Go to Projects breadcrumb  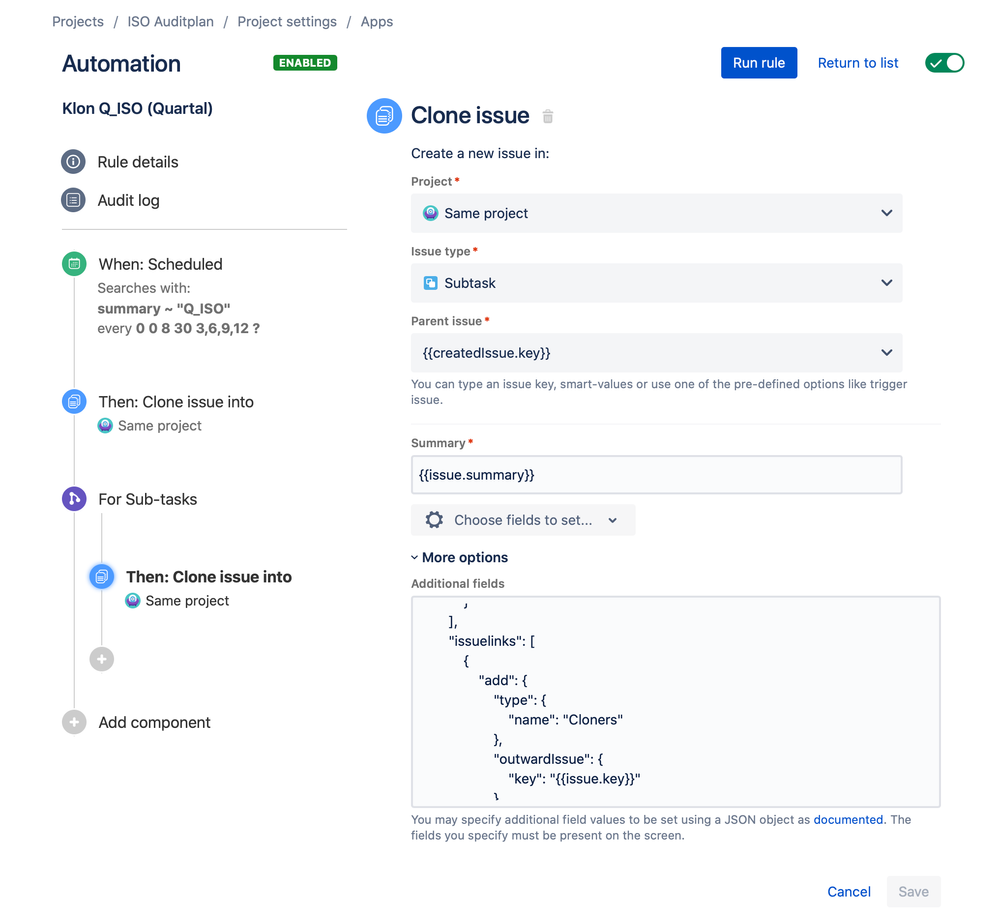[78, 22]
